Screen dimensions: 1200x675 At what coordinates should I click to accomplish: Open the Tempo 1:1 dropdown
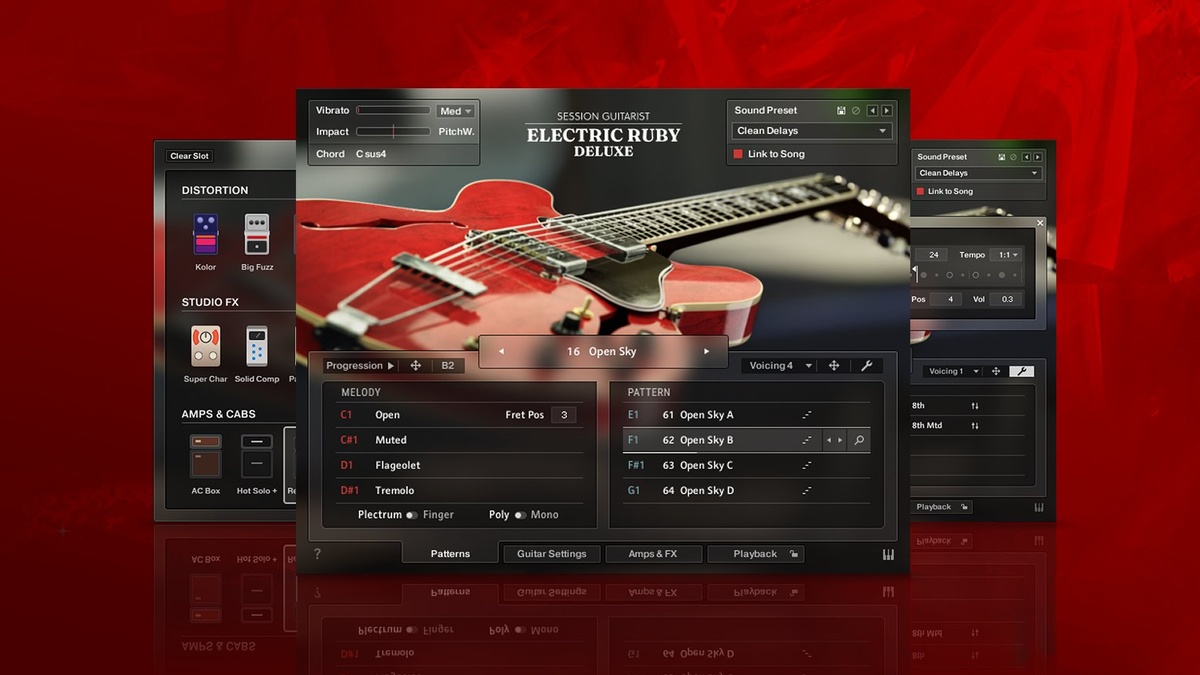pyautogui.click(x=1005, y=255)
